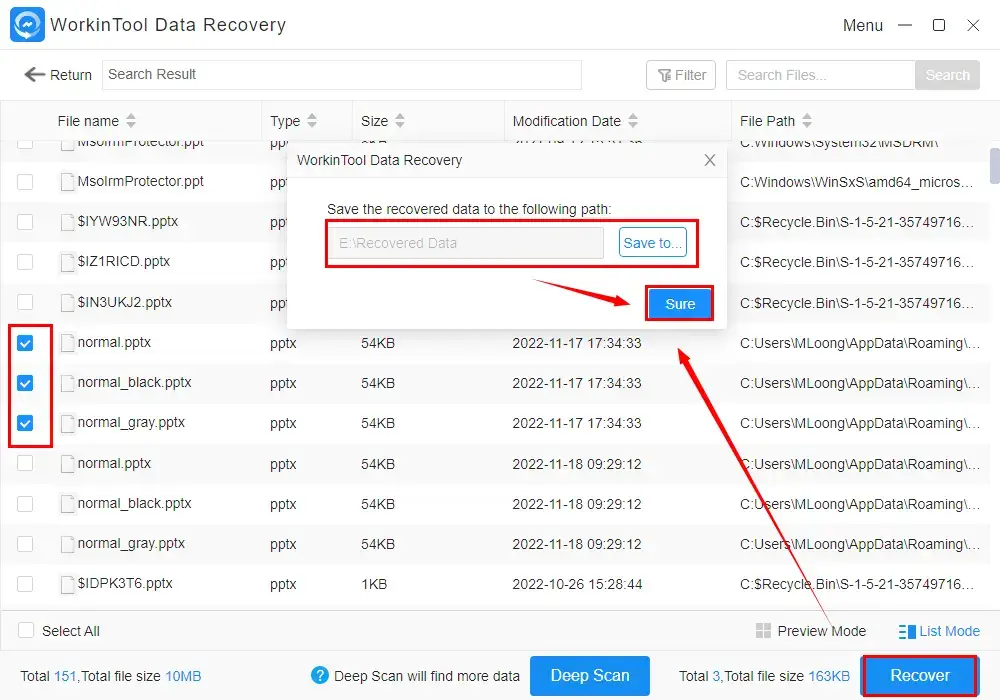Click the Recover button
Image resolution: width=1000 pixels, height=700 pixels.
coord(920,675)
